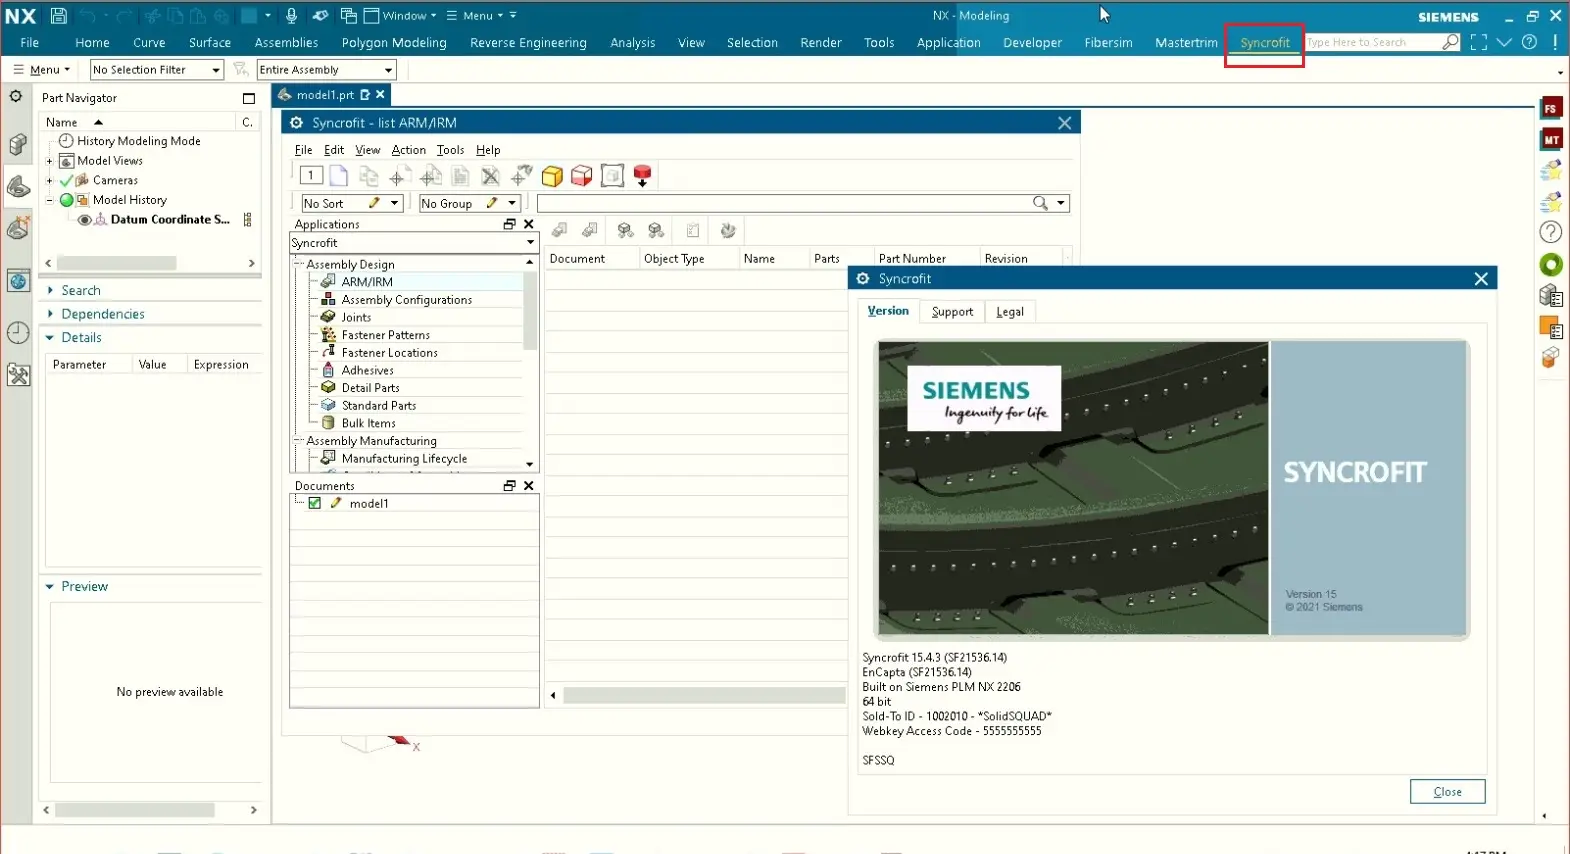Click the red and white cube icon
Screen dimensions: 1570x854
[x=582, y=177]
